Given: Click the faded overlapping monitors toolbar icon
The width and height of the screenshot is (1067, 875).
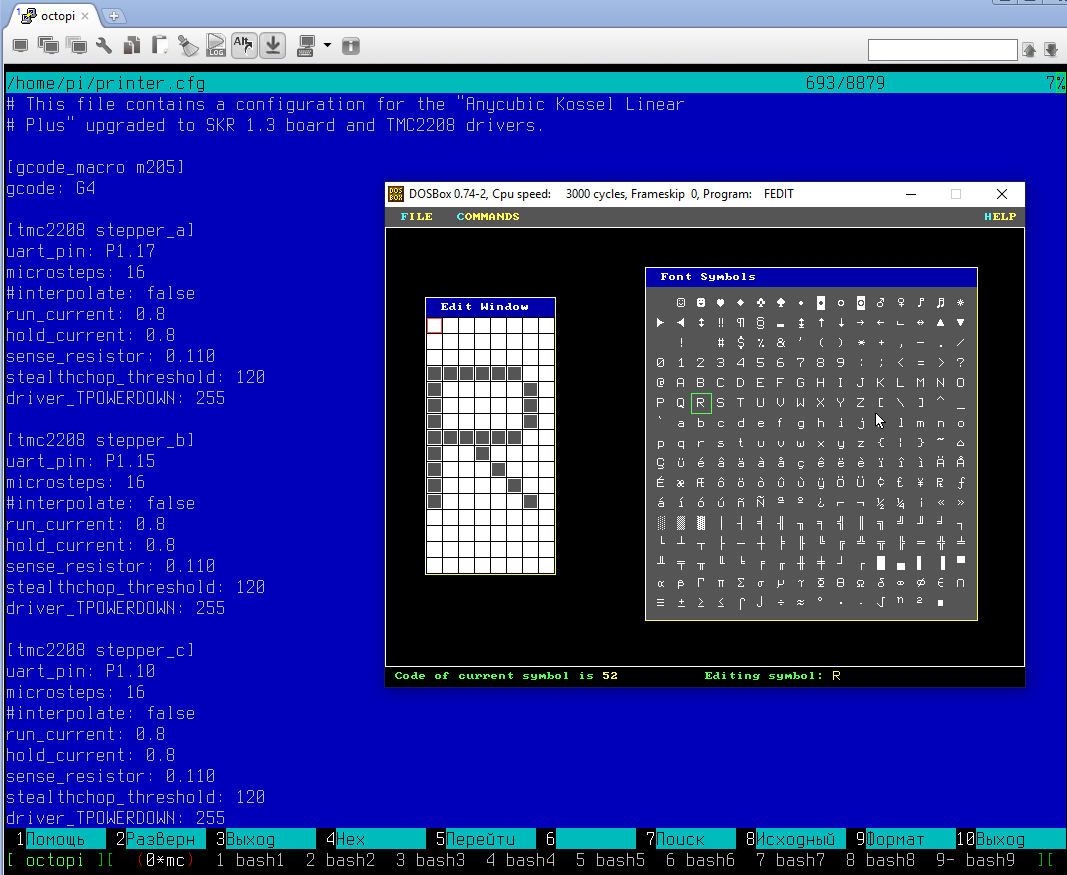Looking at the screenshot, I should [77, 46].
